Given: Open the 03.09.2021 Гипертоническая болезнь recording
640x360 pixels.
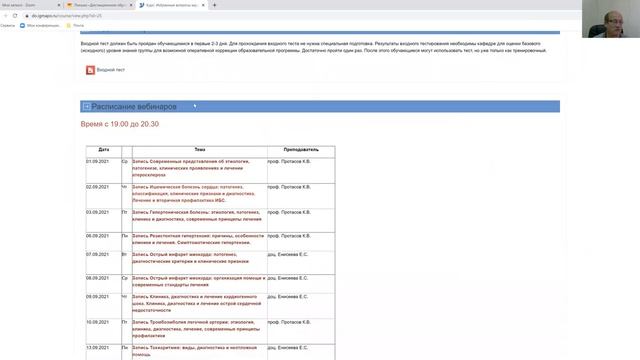Looking at the screenshot, I should (197, 216).
